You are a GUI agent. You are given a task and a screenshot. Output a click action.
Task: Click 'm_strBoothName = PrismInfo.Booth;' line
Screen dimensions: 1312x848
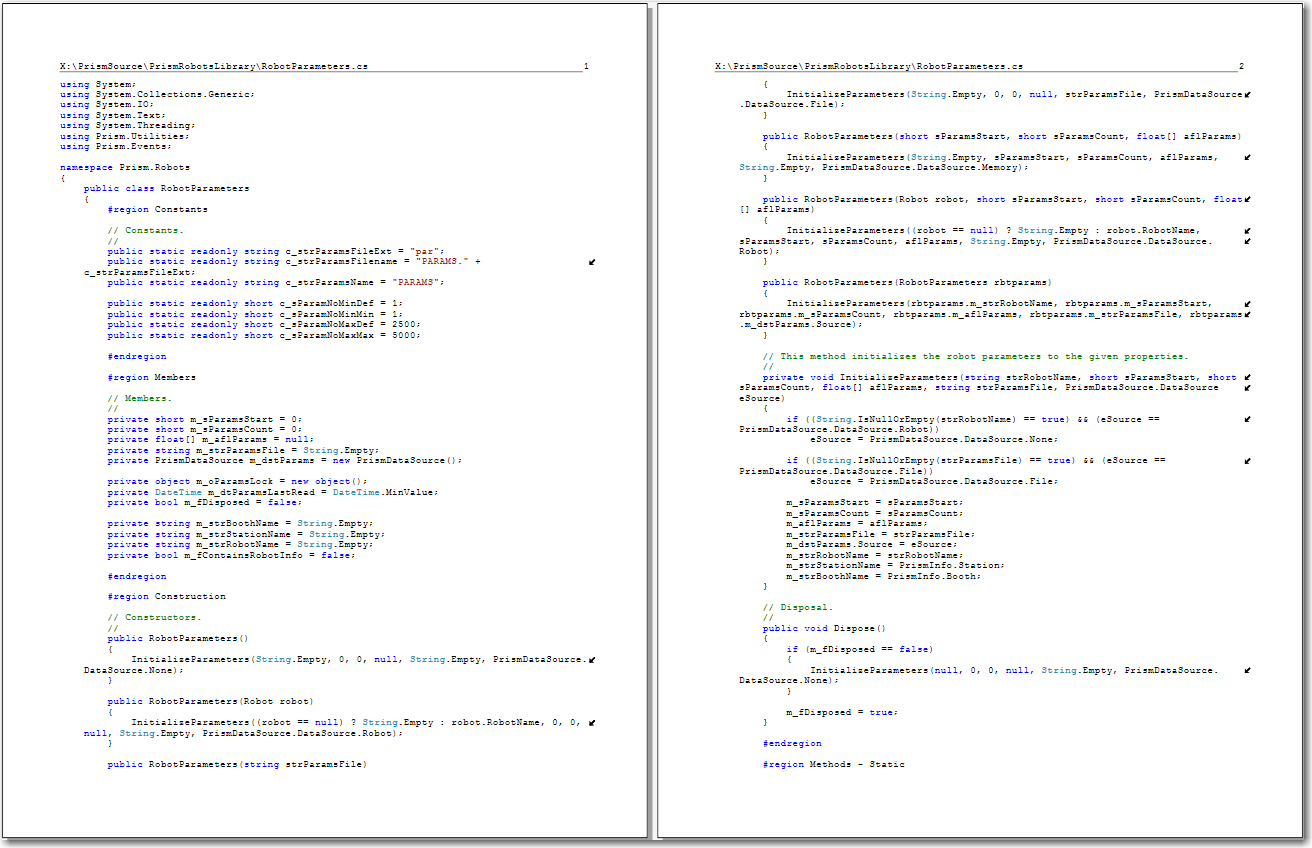pyautogui.click(x=884, y=576)
